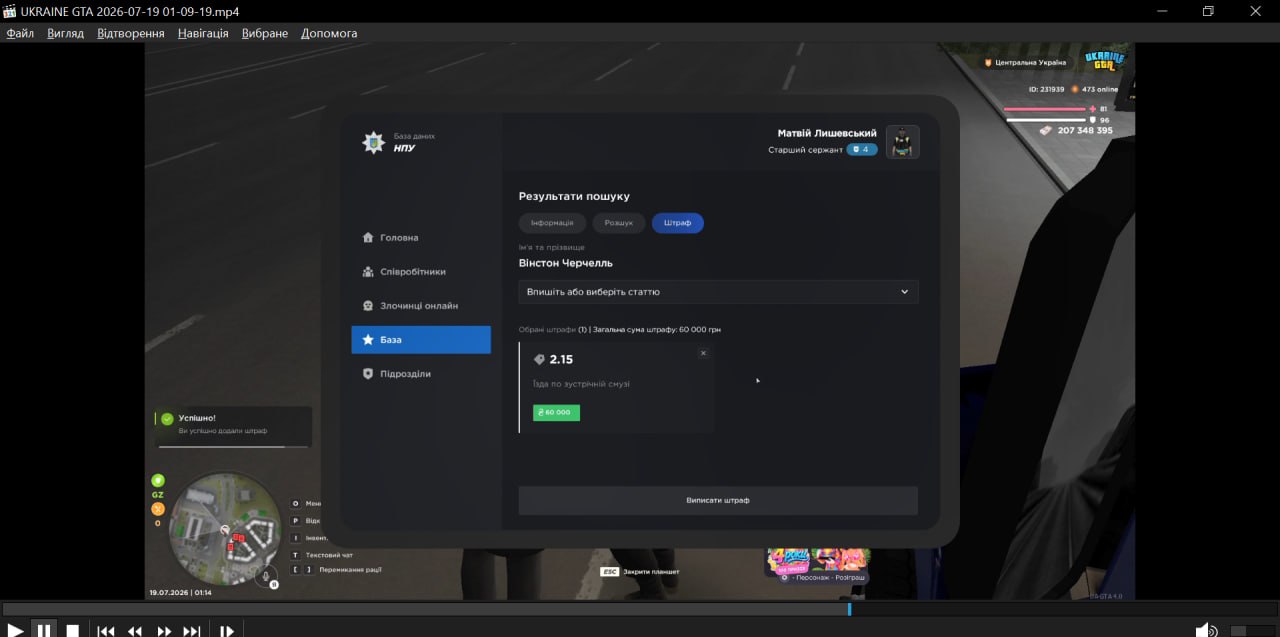Go to Головна in the sidebar
1280x637 pixels.
[421, 238]
